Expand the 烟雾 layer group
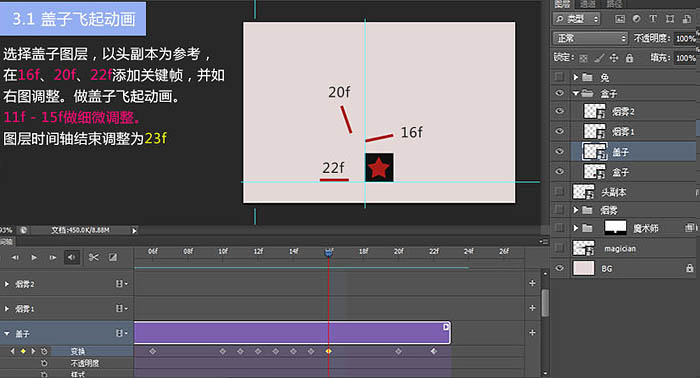Screen dimensions: 700x378 [x=576, y=210]
